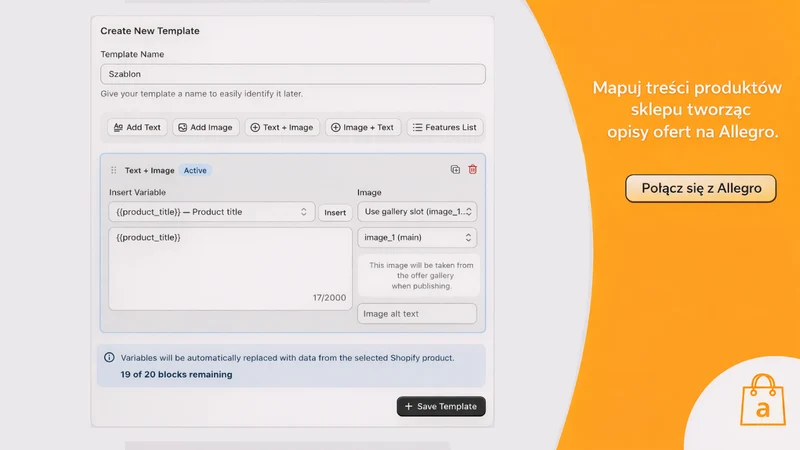Add an Image block
The width and height of the screenshot is (800, 450).
[x=206, y=128]
